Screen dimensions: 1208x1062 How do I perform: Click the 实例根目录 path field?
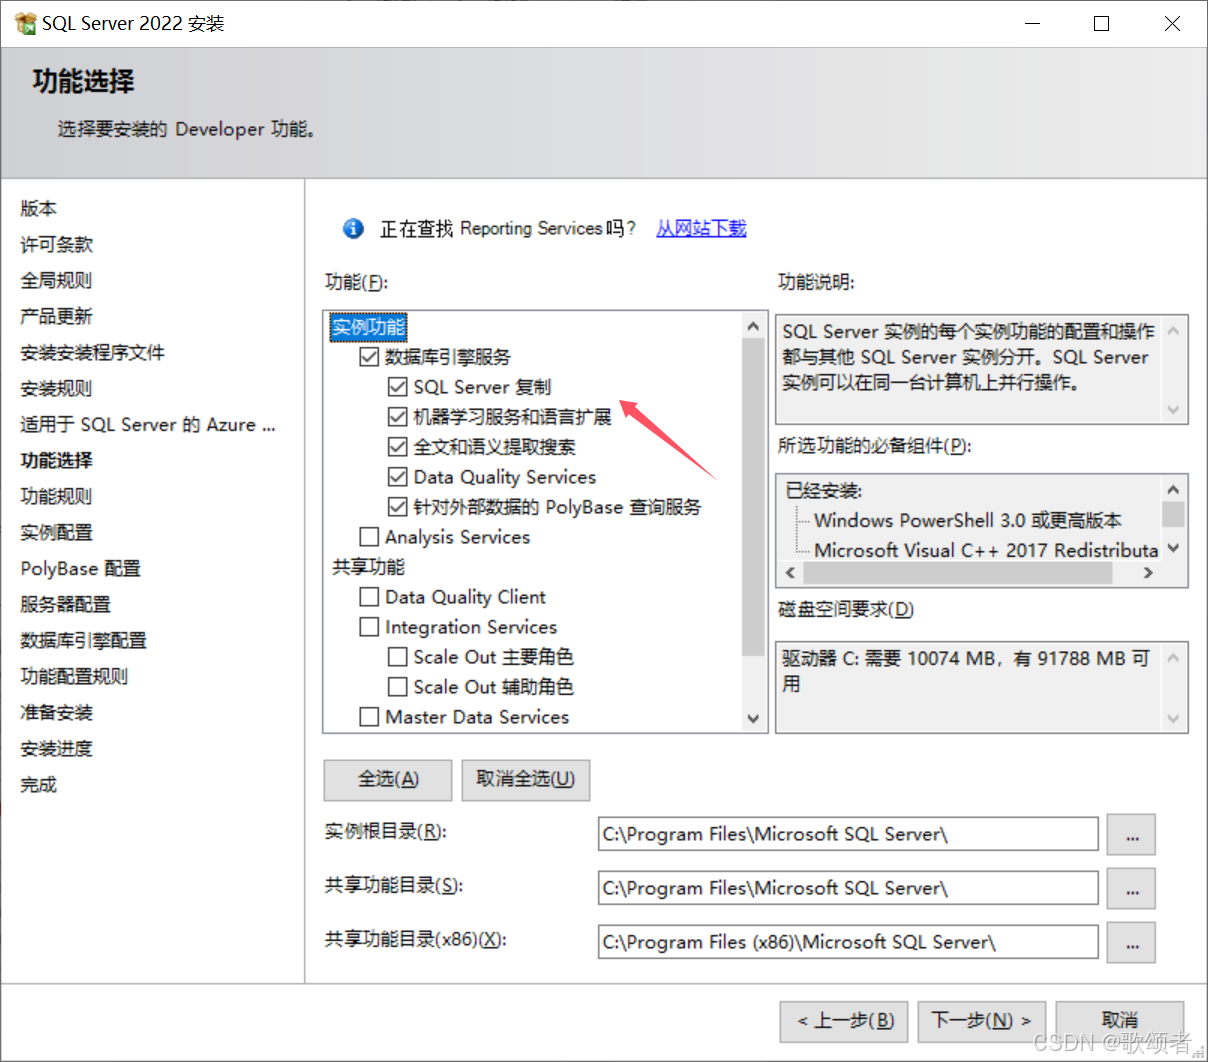coord(848,834)
